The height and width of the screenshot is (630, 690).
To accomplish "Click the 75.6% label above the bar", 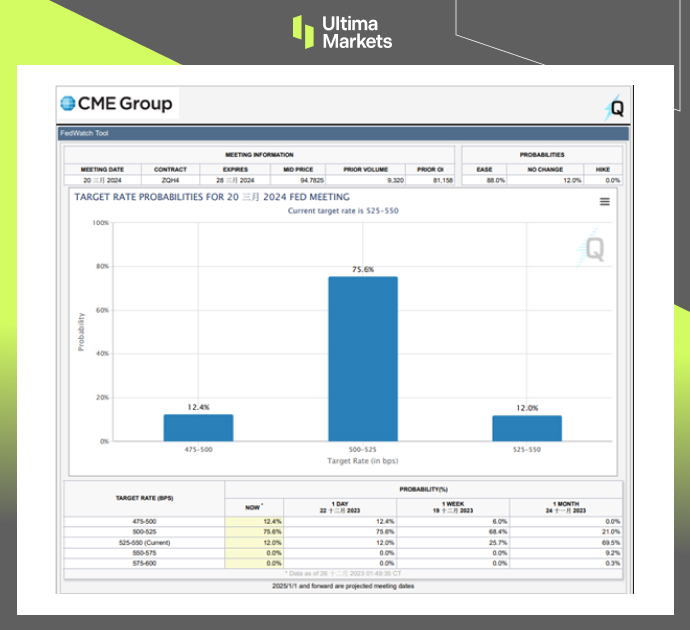I will coord(363,268).
